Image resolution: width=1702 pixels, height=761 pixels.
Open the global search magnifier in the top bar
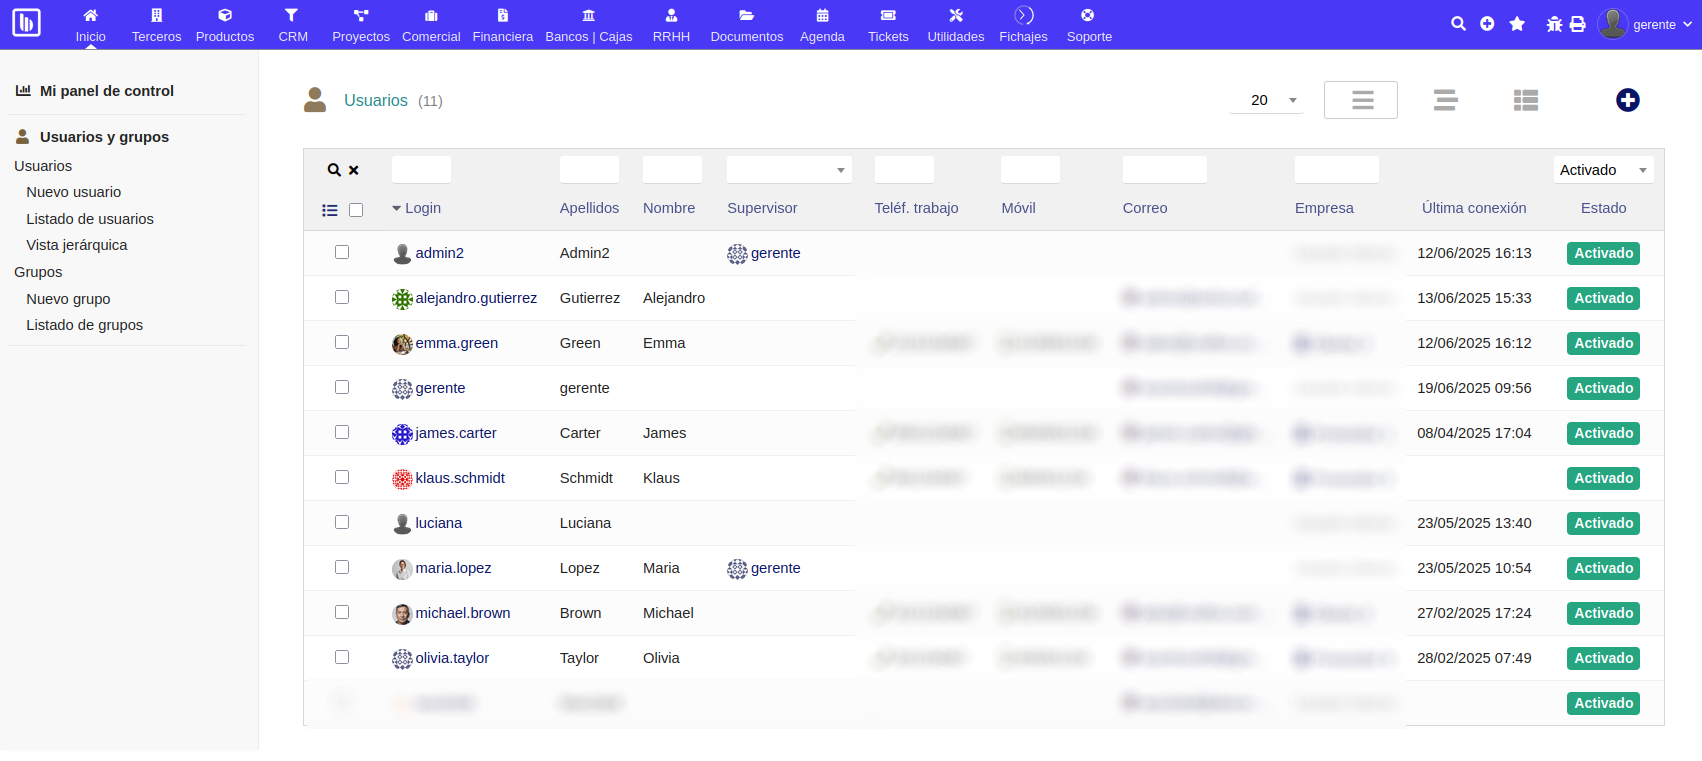pyautogui.click(x=1458, y=24)
